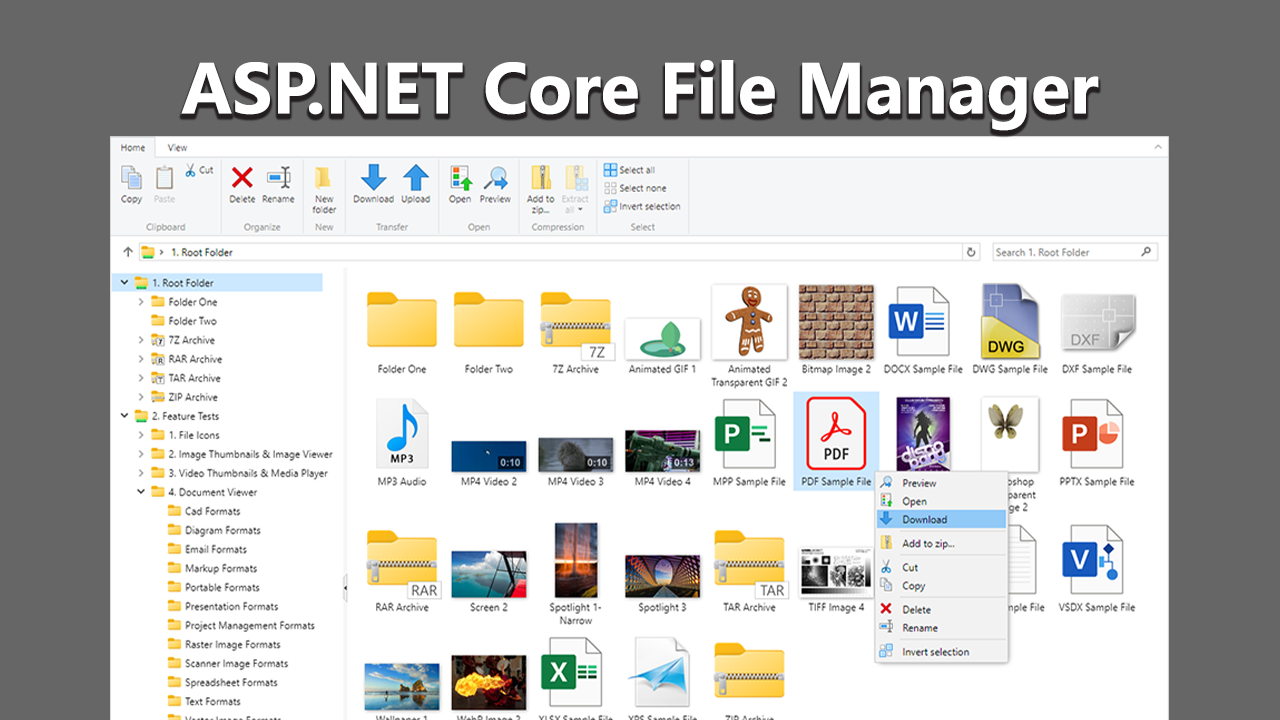Choose Rename in context menu

point(941,628)
